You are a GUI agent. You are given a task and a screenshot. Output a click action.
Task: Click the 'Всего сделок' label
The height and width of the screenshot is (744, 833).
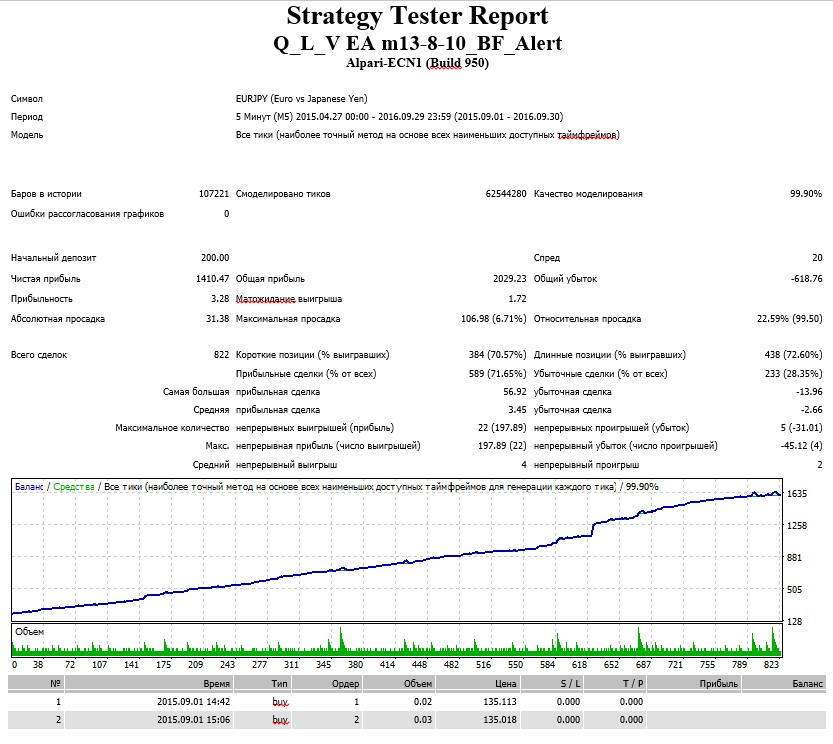click(x=39, y=354)
